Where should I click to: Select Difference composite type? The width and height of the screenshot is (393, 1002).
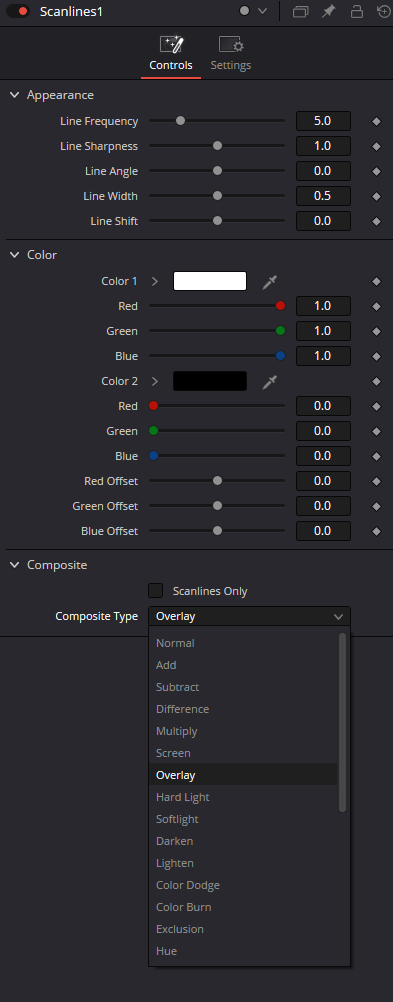[x=243, y=709]
